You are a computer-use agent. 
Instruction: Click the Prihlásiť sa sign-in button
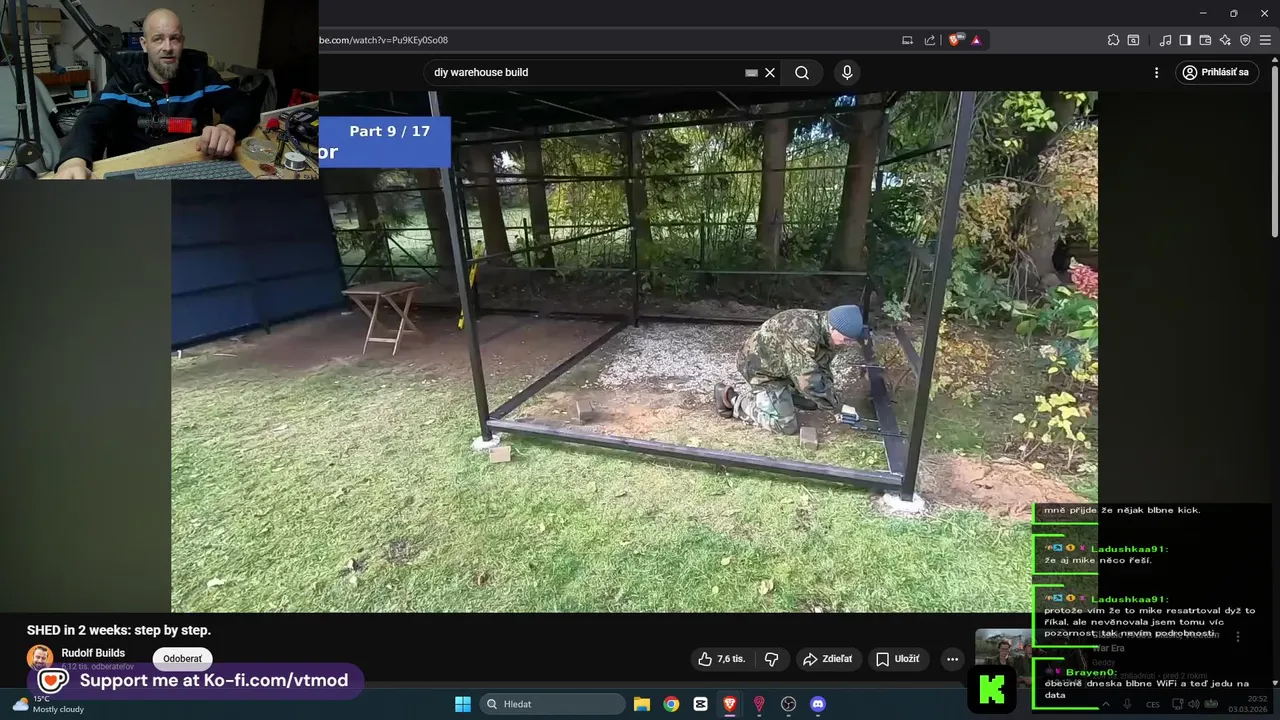[1216, 72]
